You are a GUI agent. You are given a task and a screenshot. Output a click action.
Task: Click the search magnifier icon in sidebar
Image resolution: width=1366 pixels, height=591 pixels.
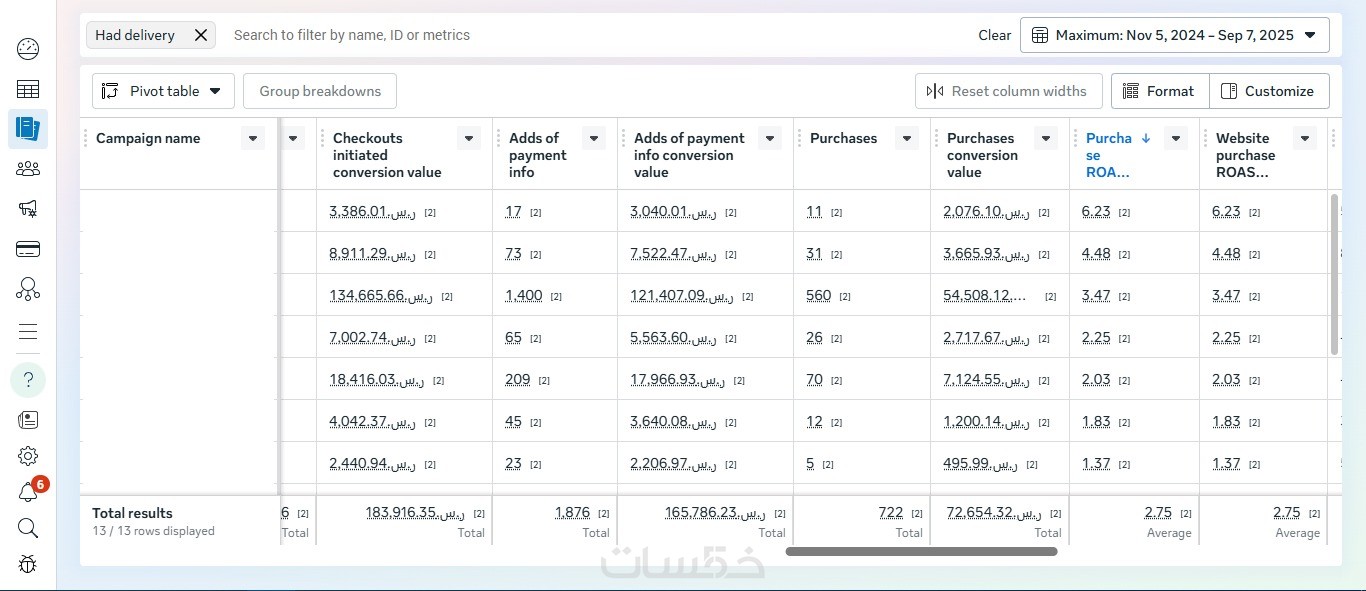tap(28, 528)
